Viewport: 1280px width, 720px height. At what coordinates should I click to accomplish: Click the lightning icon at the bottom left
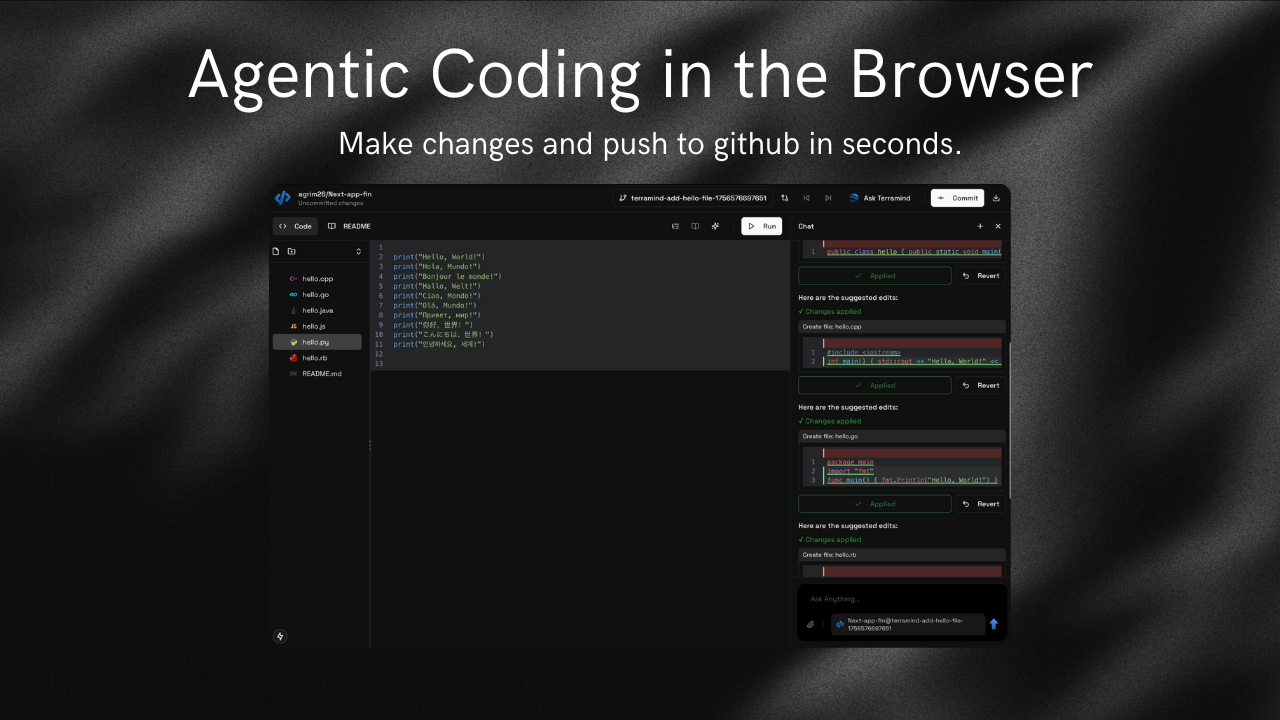click(280, 636)
